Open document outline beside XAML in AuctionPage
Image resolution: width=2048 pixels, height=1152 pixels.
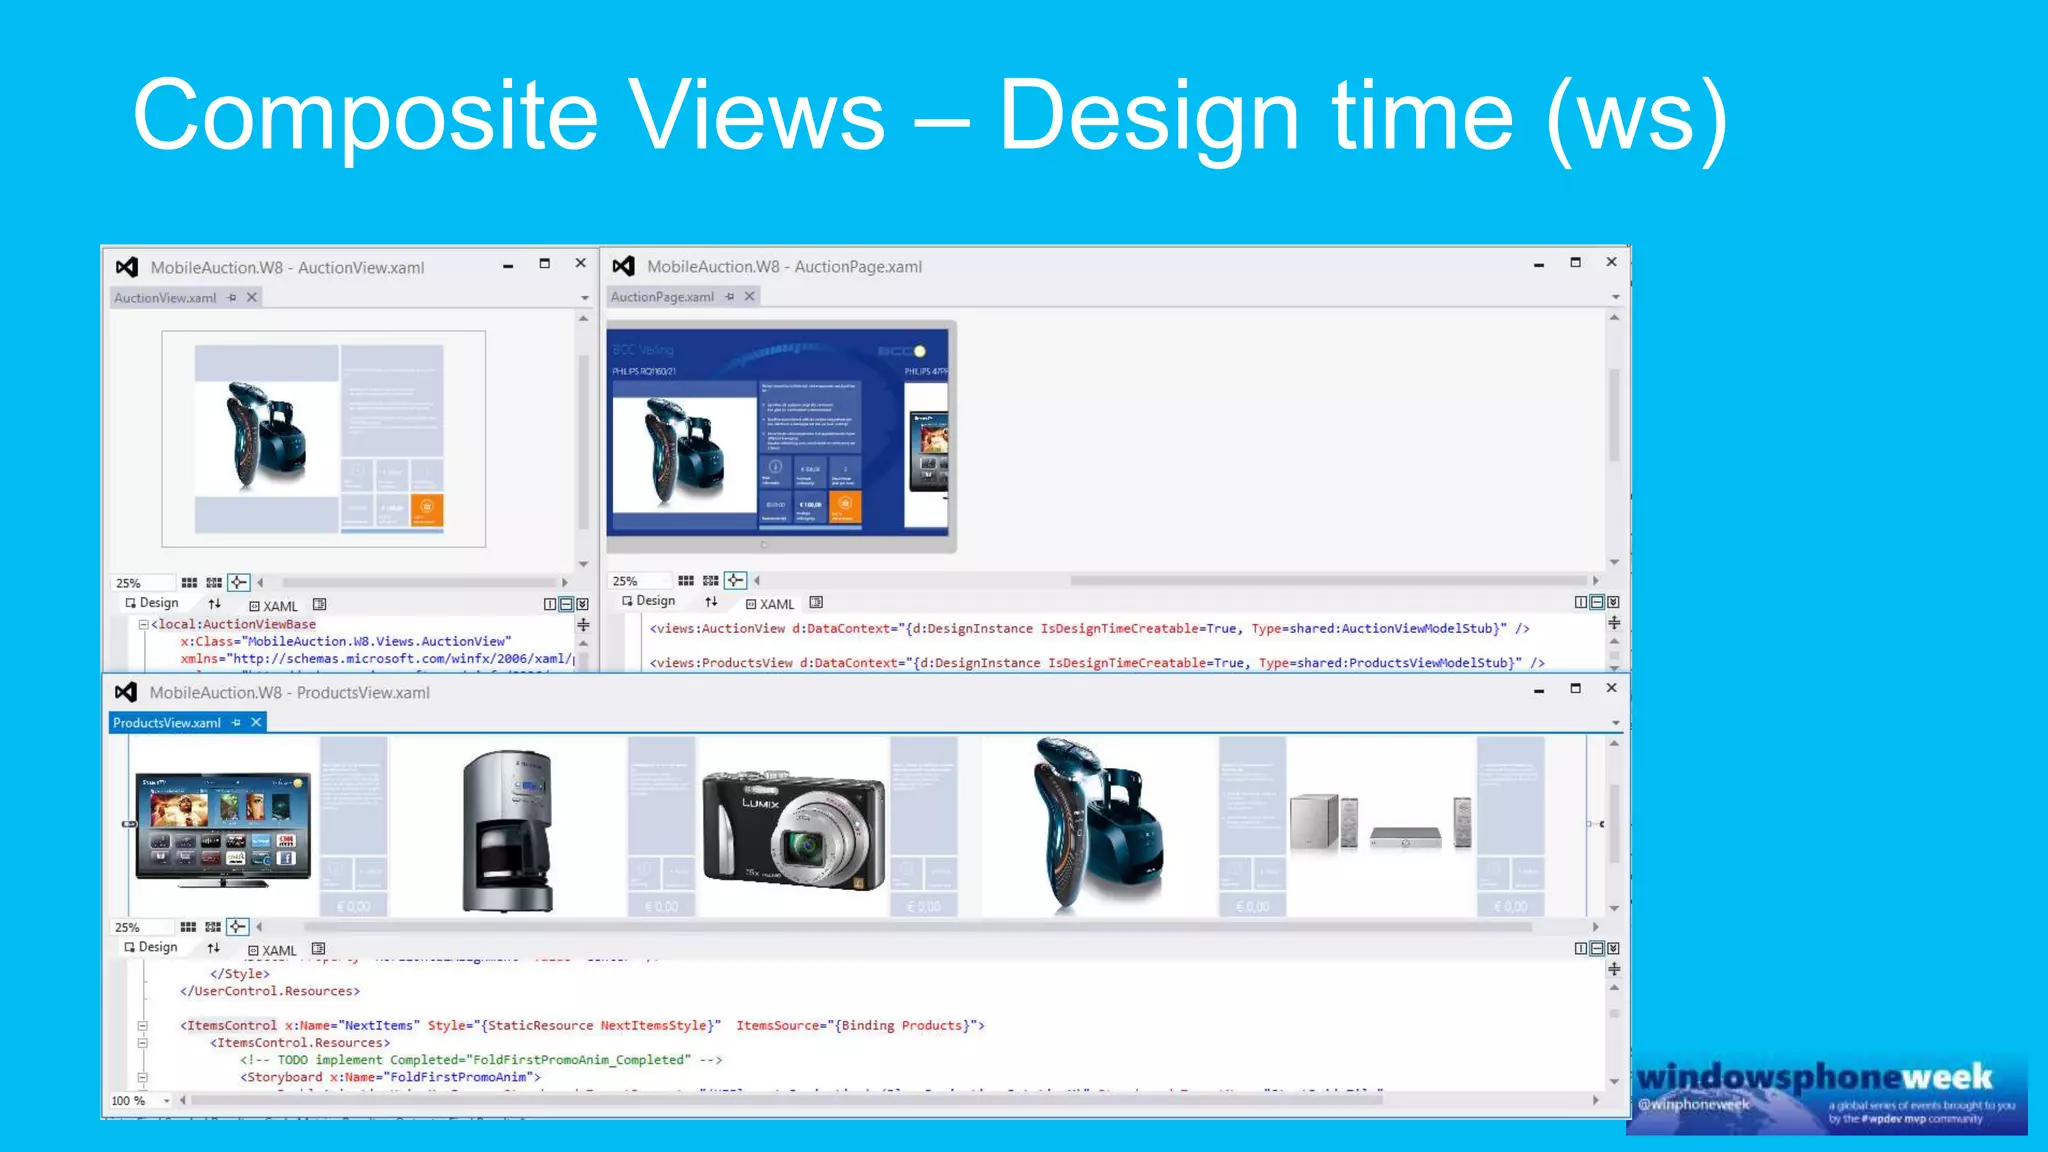click(x=816, y=603)
